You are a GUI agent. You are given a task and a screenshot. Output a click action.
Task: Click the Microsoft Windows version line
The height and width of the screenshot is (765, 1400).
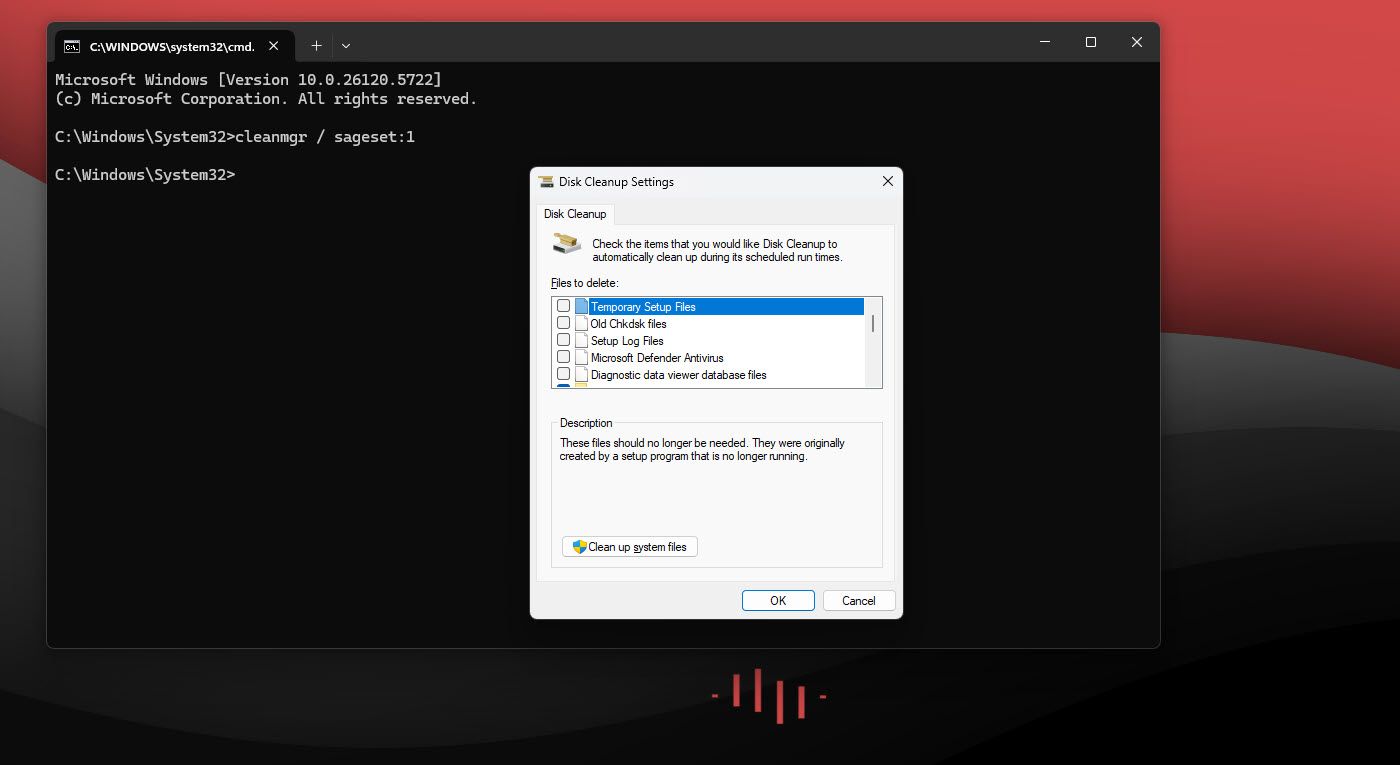(248, 80)
